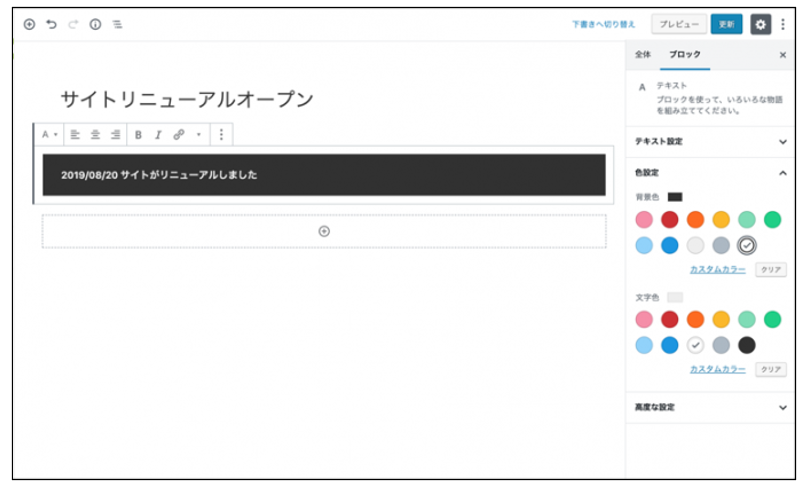The height and width of the screenshot is (493, 807).
Task: Toggle the settings gear sidebar
Action: coord(760,24)
